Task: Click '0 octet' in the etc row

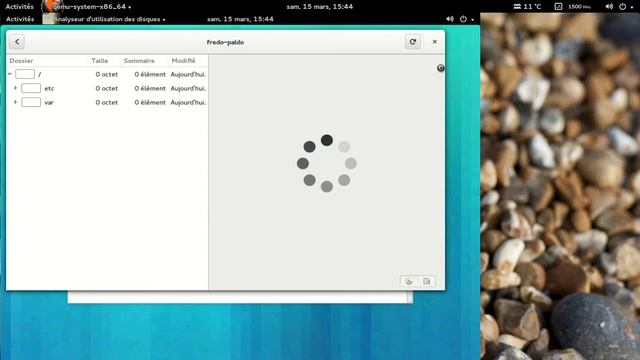Action: pyautogui.click(x=107, y=88)
